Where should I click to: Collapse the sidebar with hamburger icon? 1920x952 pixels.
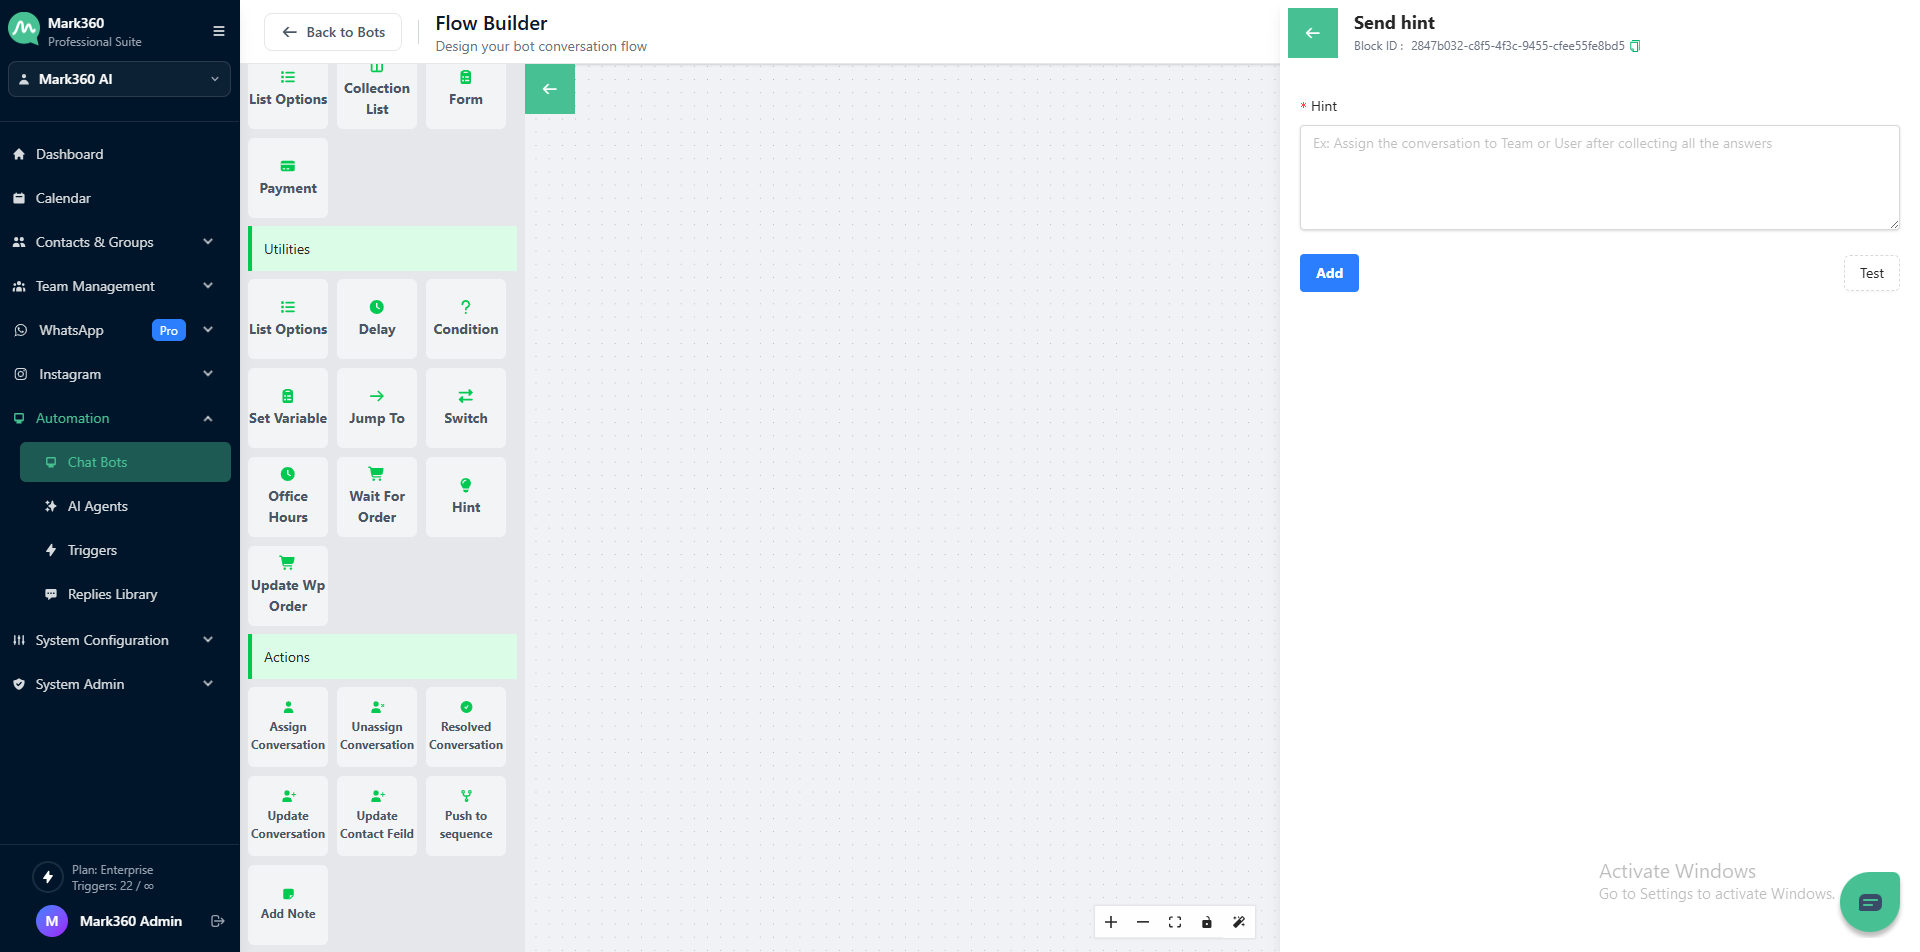(x=218, y=31)
